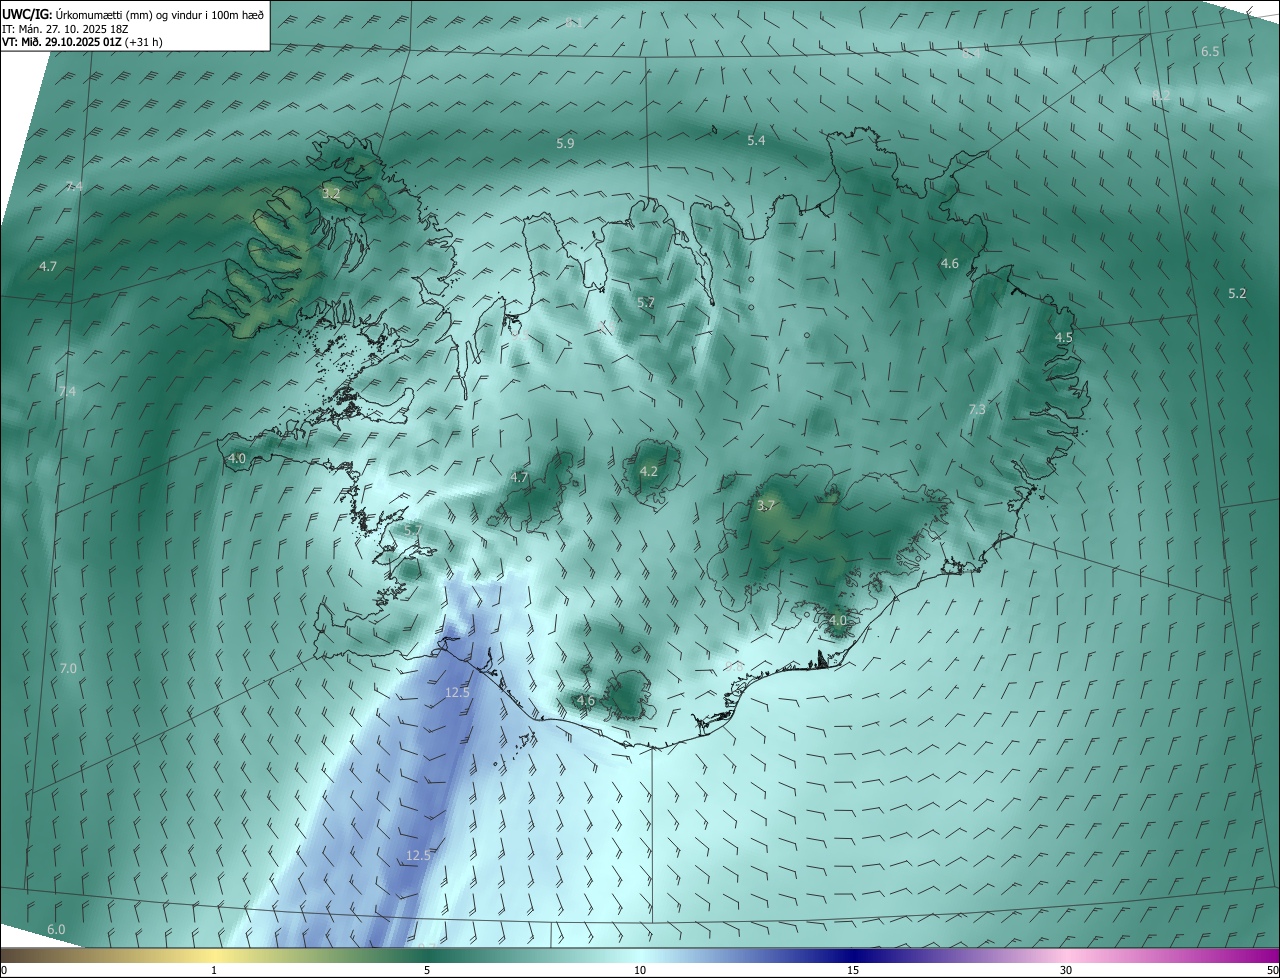
Task: Click the color bar label 5
Action: (x=427, y=970)
